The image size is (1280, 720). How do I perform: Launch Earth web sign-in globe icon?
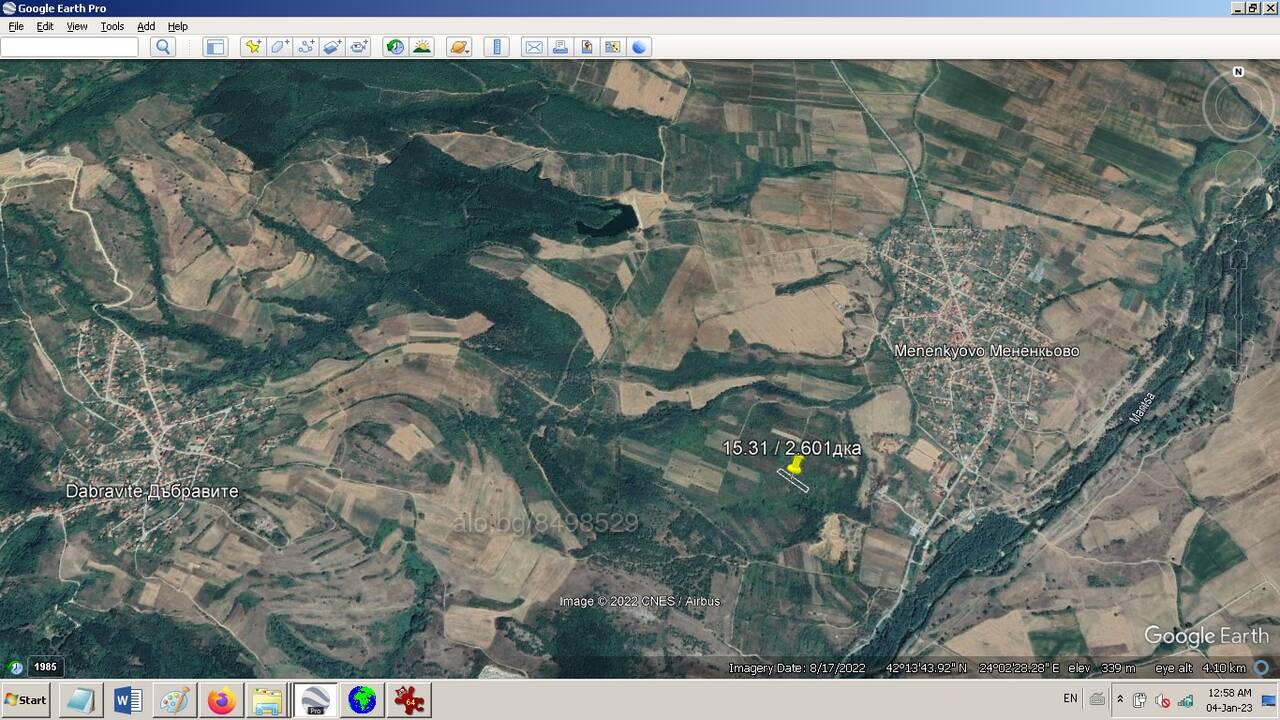click(x=639, y=47)
